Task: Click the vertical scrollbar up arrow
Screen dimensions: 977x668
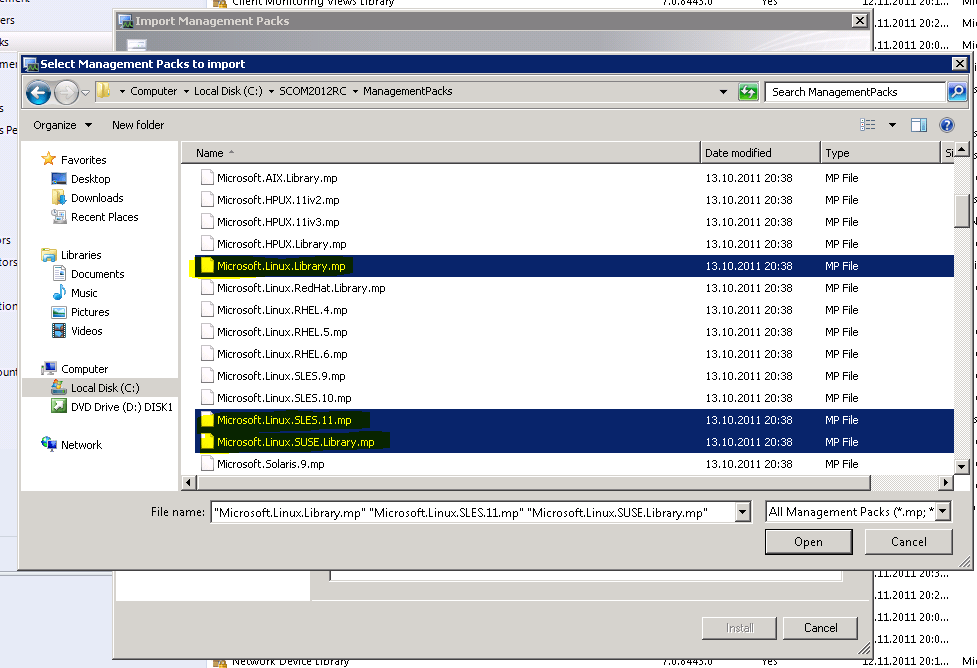Action: pos(961,150)
